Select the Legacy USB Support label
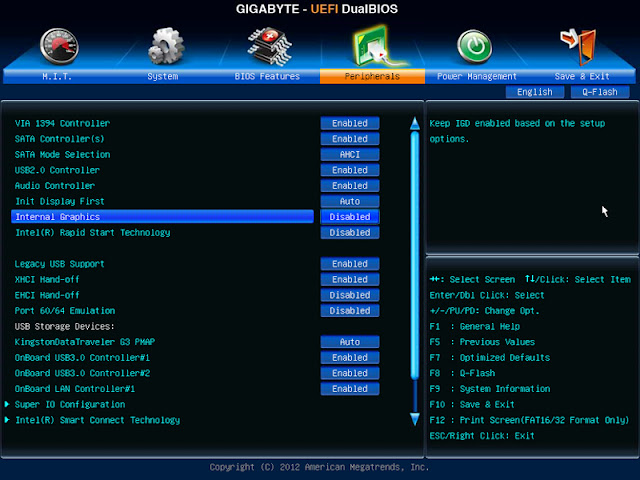The width and height of the screenshot is (640, 480). [60, 264]
